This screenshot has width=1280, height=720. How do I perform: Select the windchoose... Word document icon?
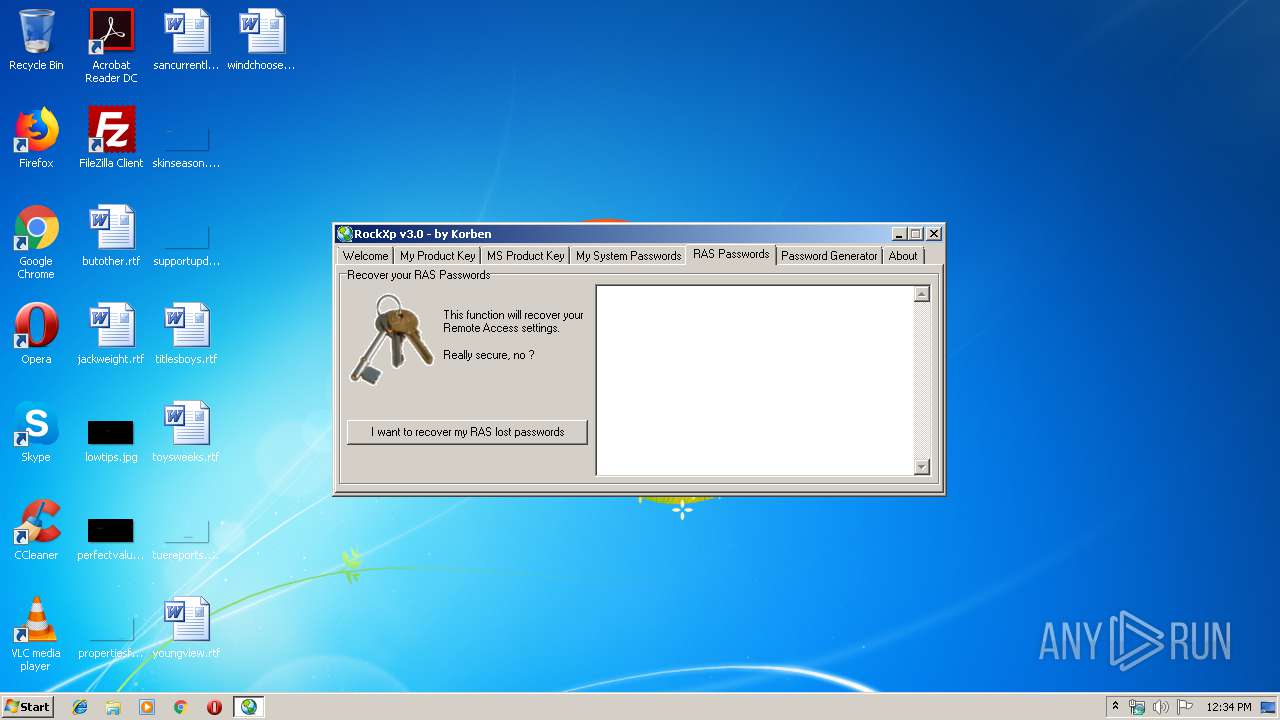point(261,40)
